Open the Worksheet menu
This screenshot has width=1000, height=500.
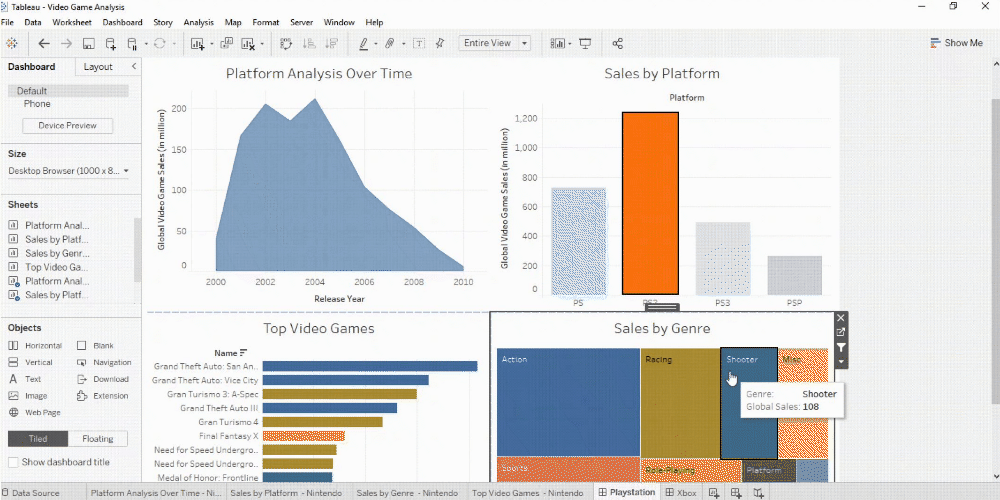(72, 22)
